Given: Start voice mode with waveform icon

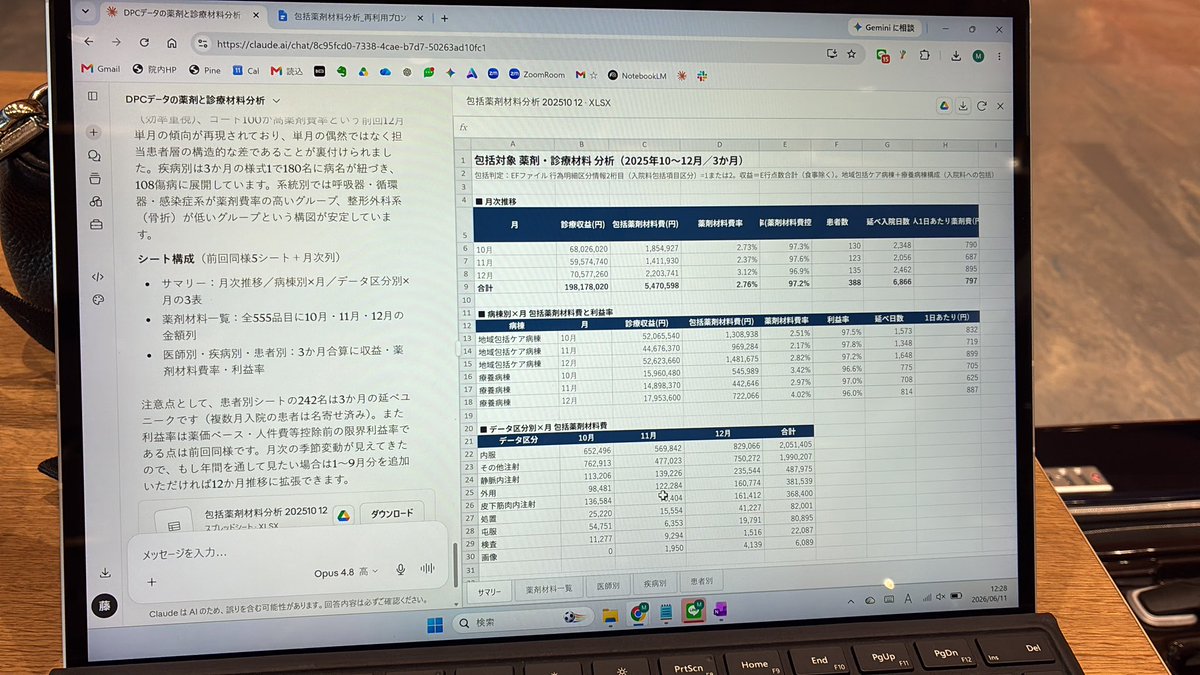Looking at the screenshot, I should [x=428, y=569].
